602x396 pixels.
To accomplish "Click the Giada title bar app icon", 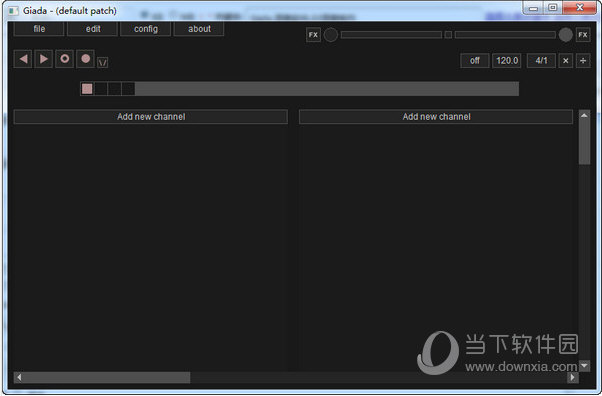I will (x=13, y=11).
